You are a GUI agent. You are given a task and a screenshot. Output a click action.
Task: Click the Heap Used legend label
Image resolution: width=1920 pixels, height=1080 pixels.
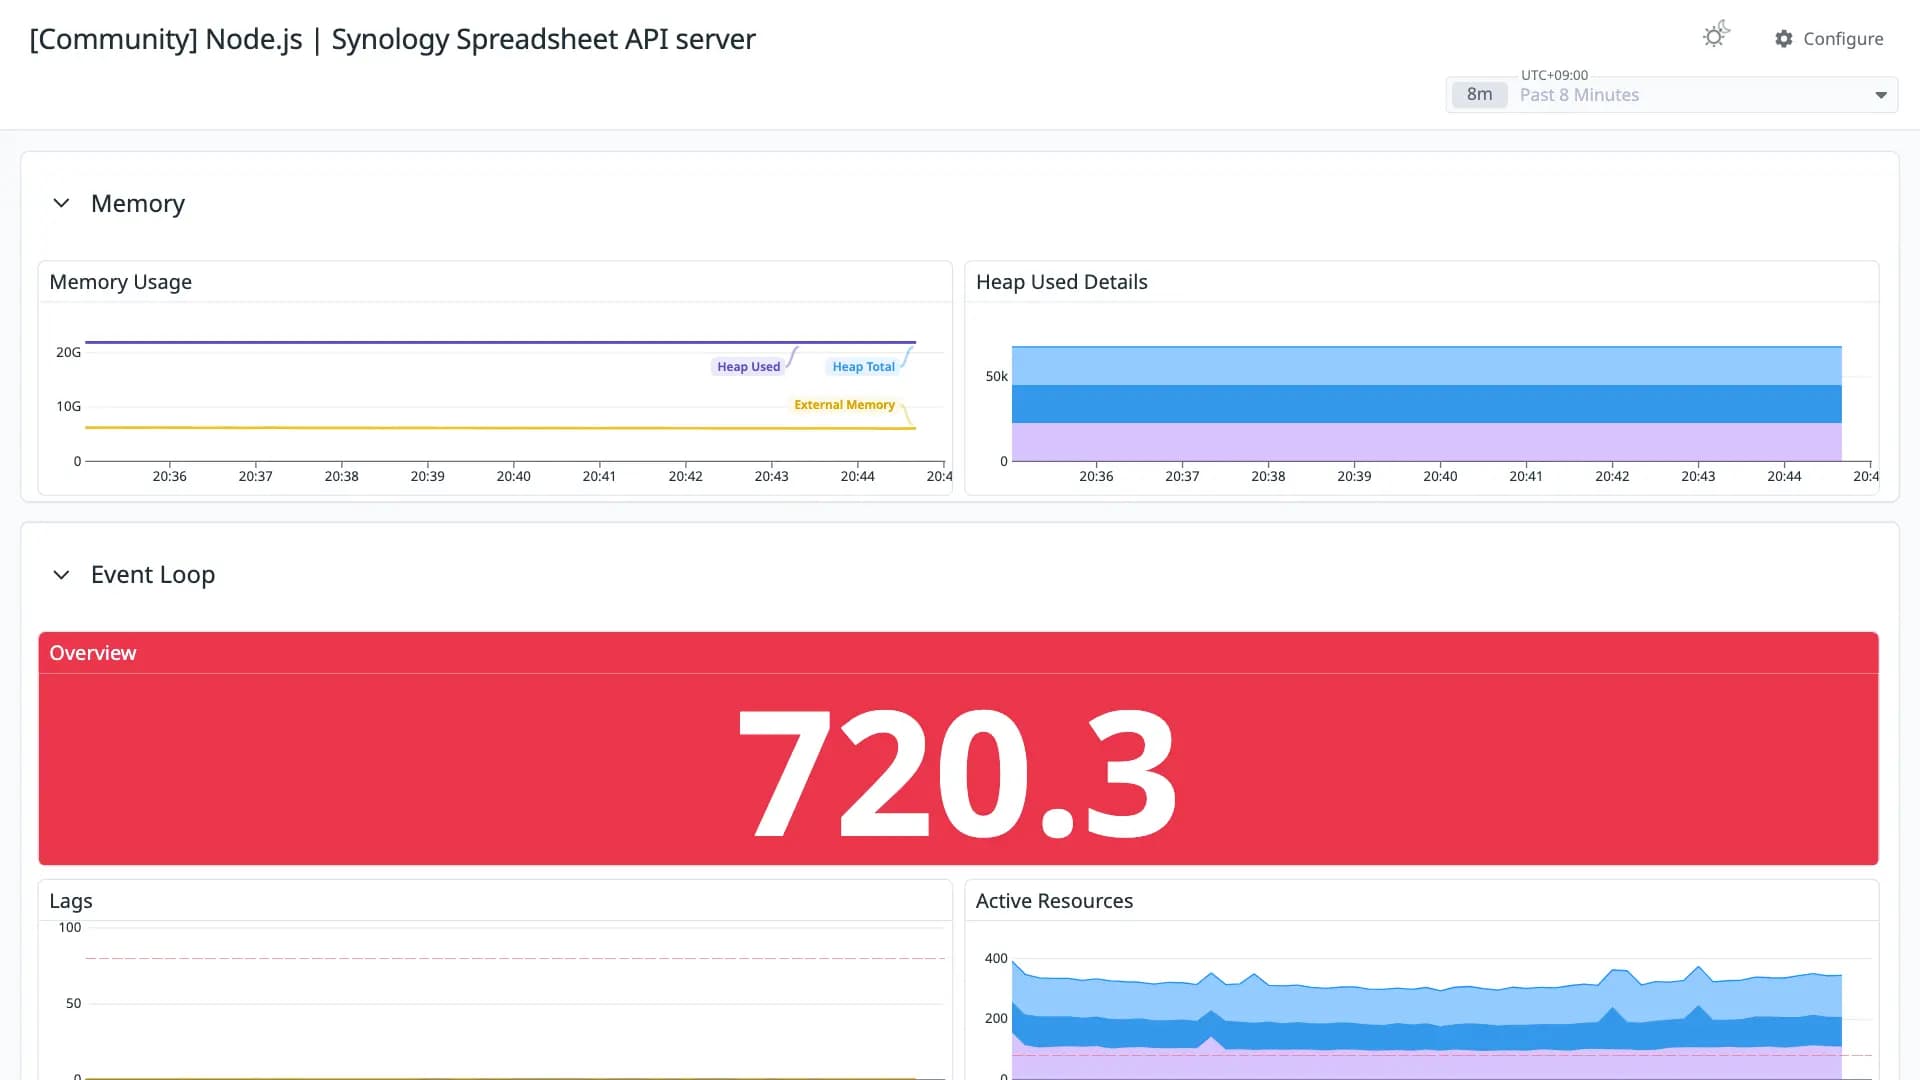click(748, 367)
